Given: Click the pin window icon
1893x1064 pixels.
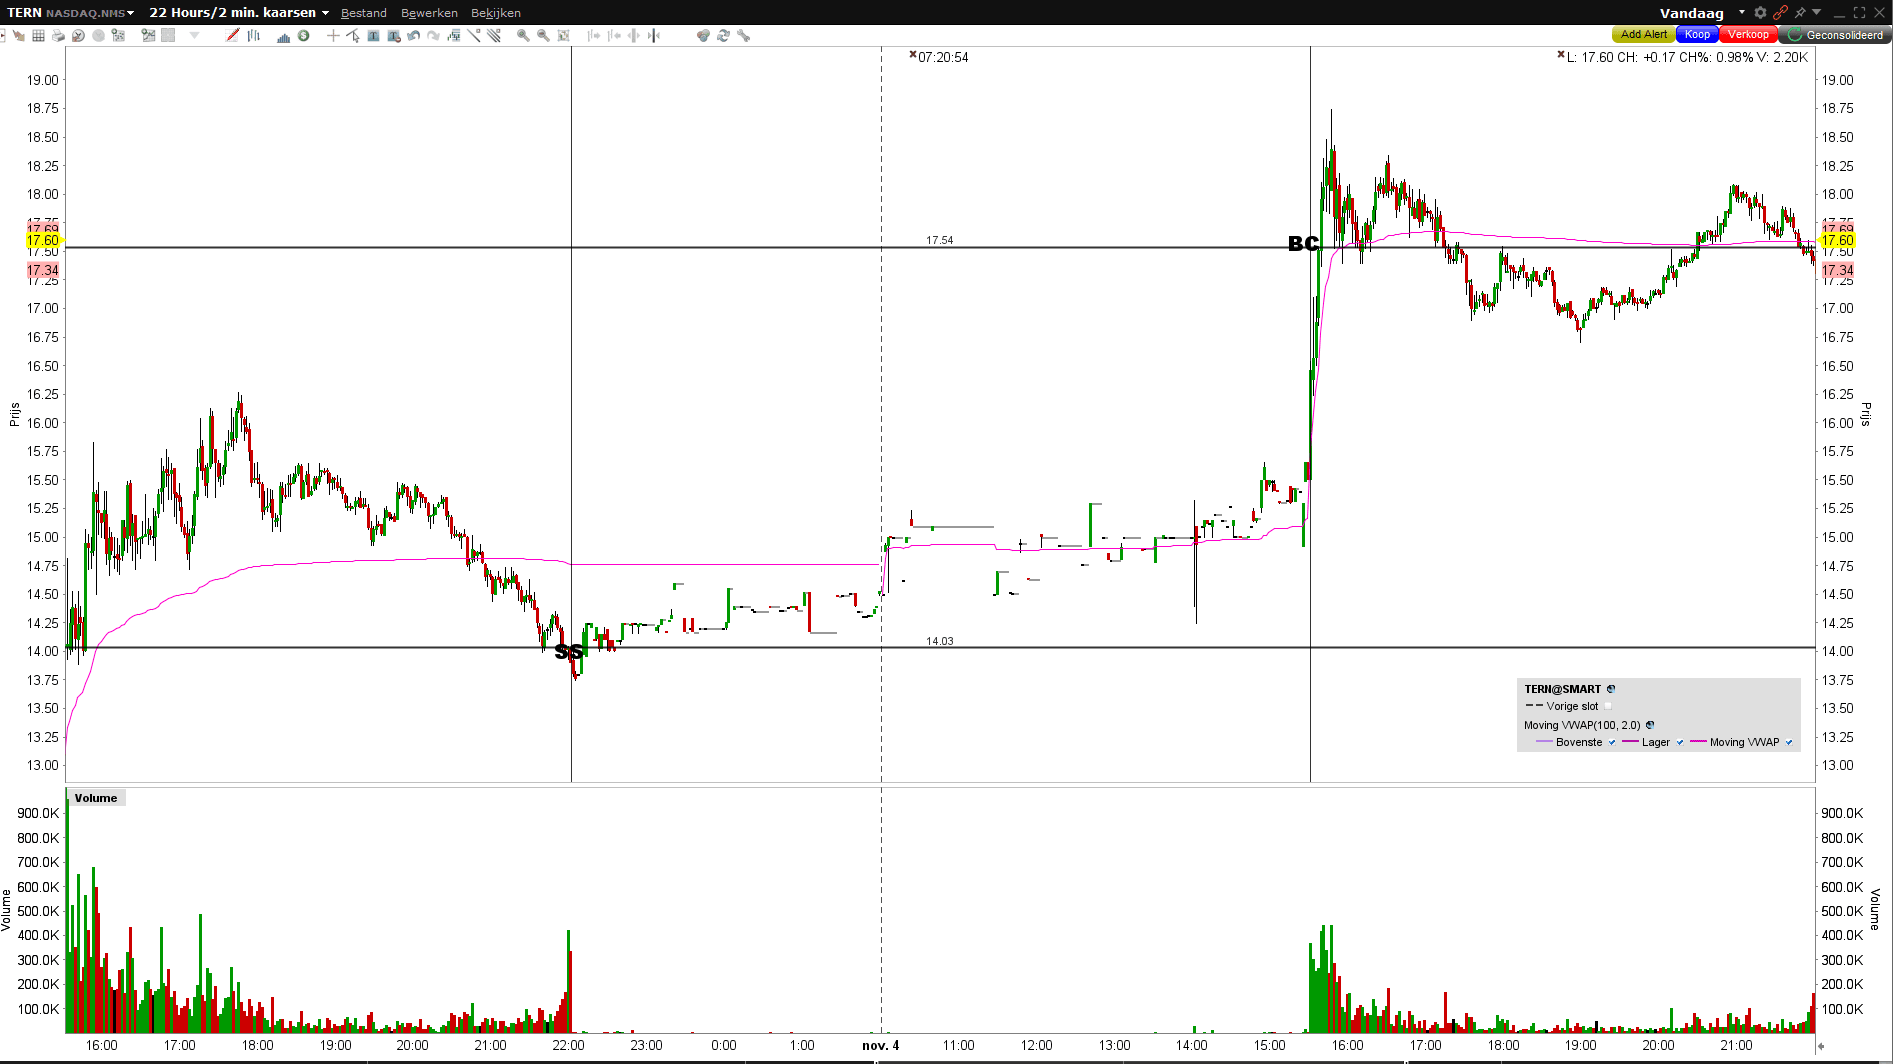Looking at the screenshot, I should pyautogui.click(x=1800, y=13).
